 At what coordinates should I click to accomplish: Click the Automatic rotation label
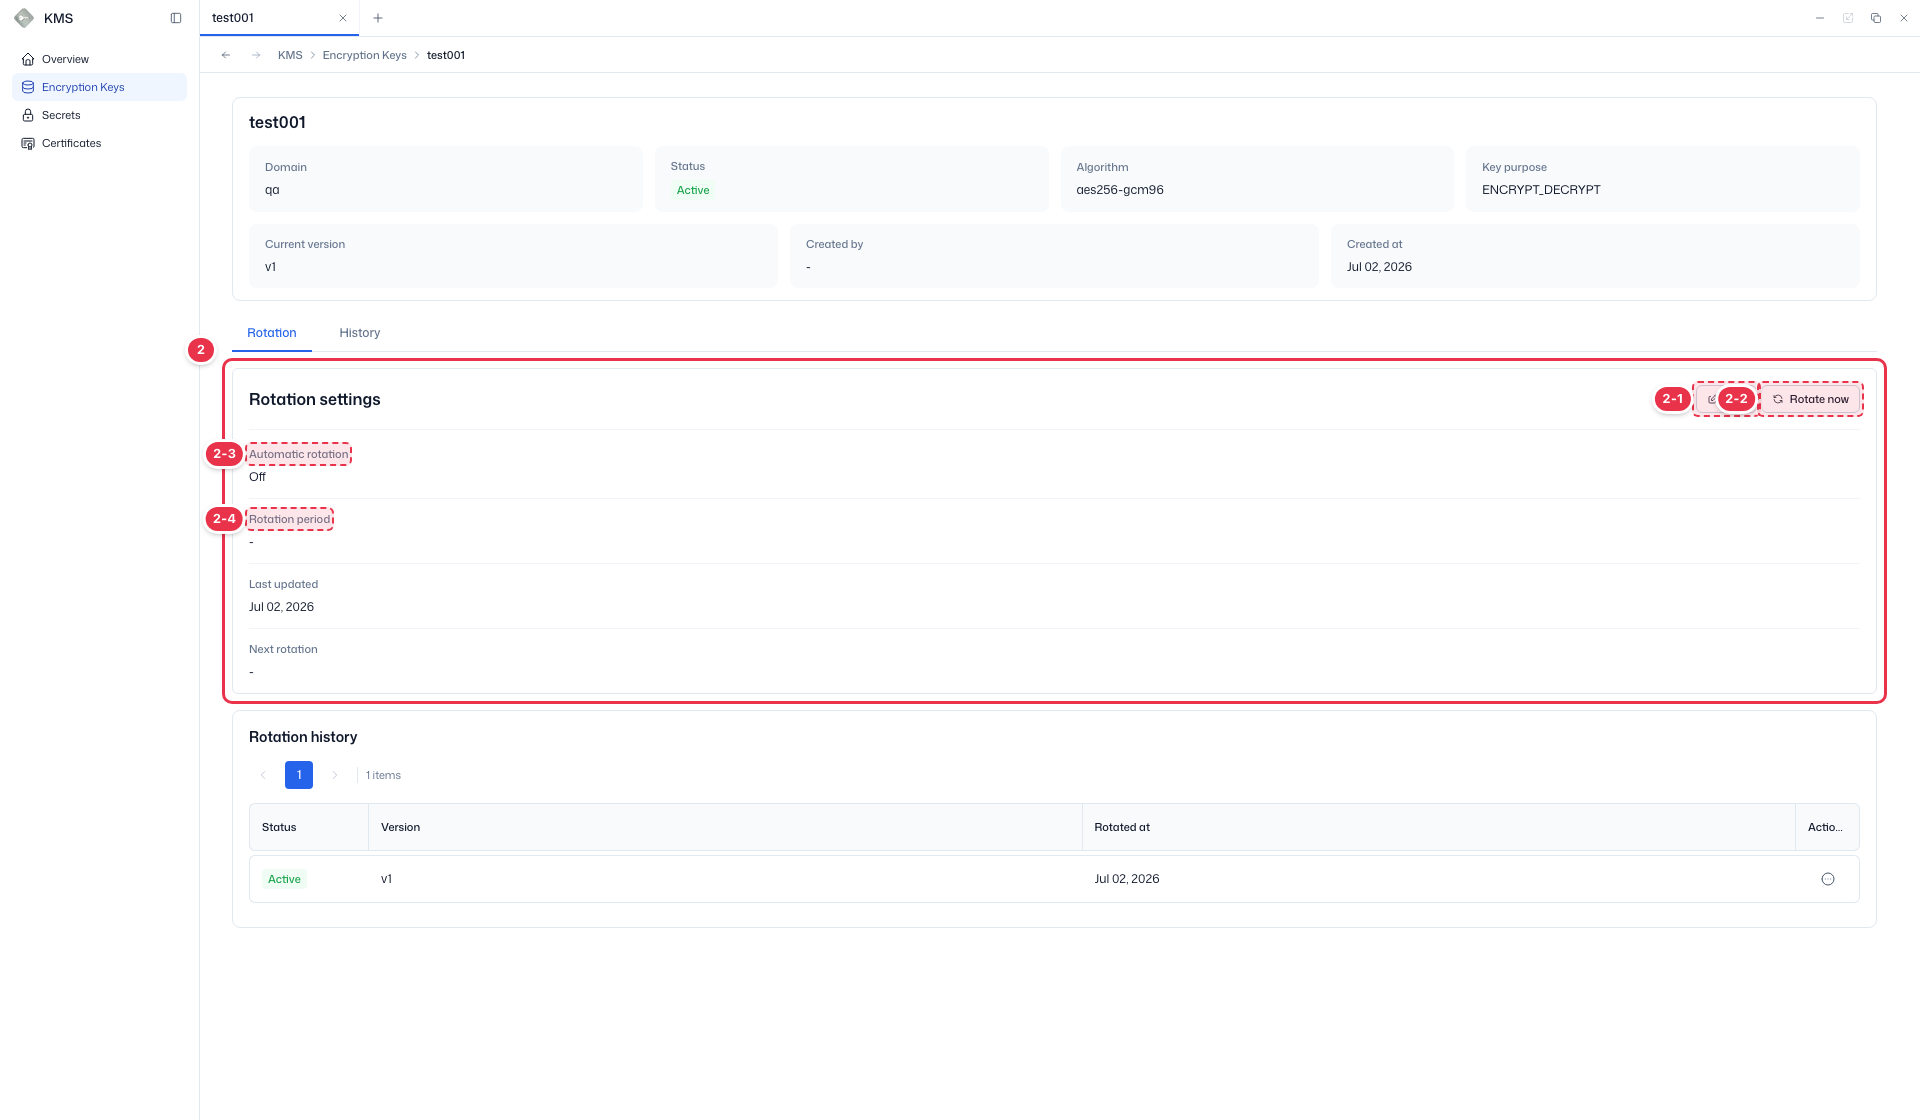click(299, 454)
